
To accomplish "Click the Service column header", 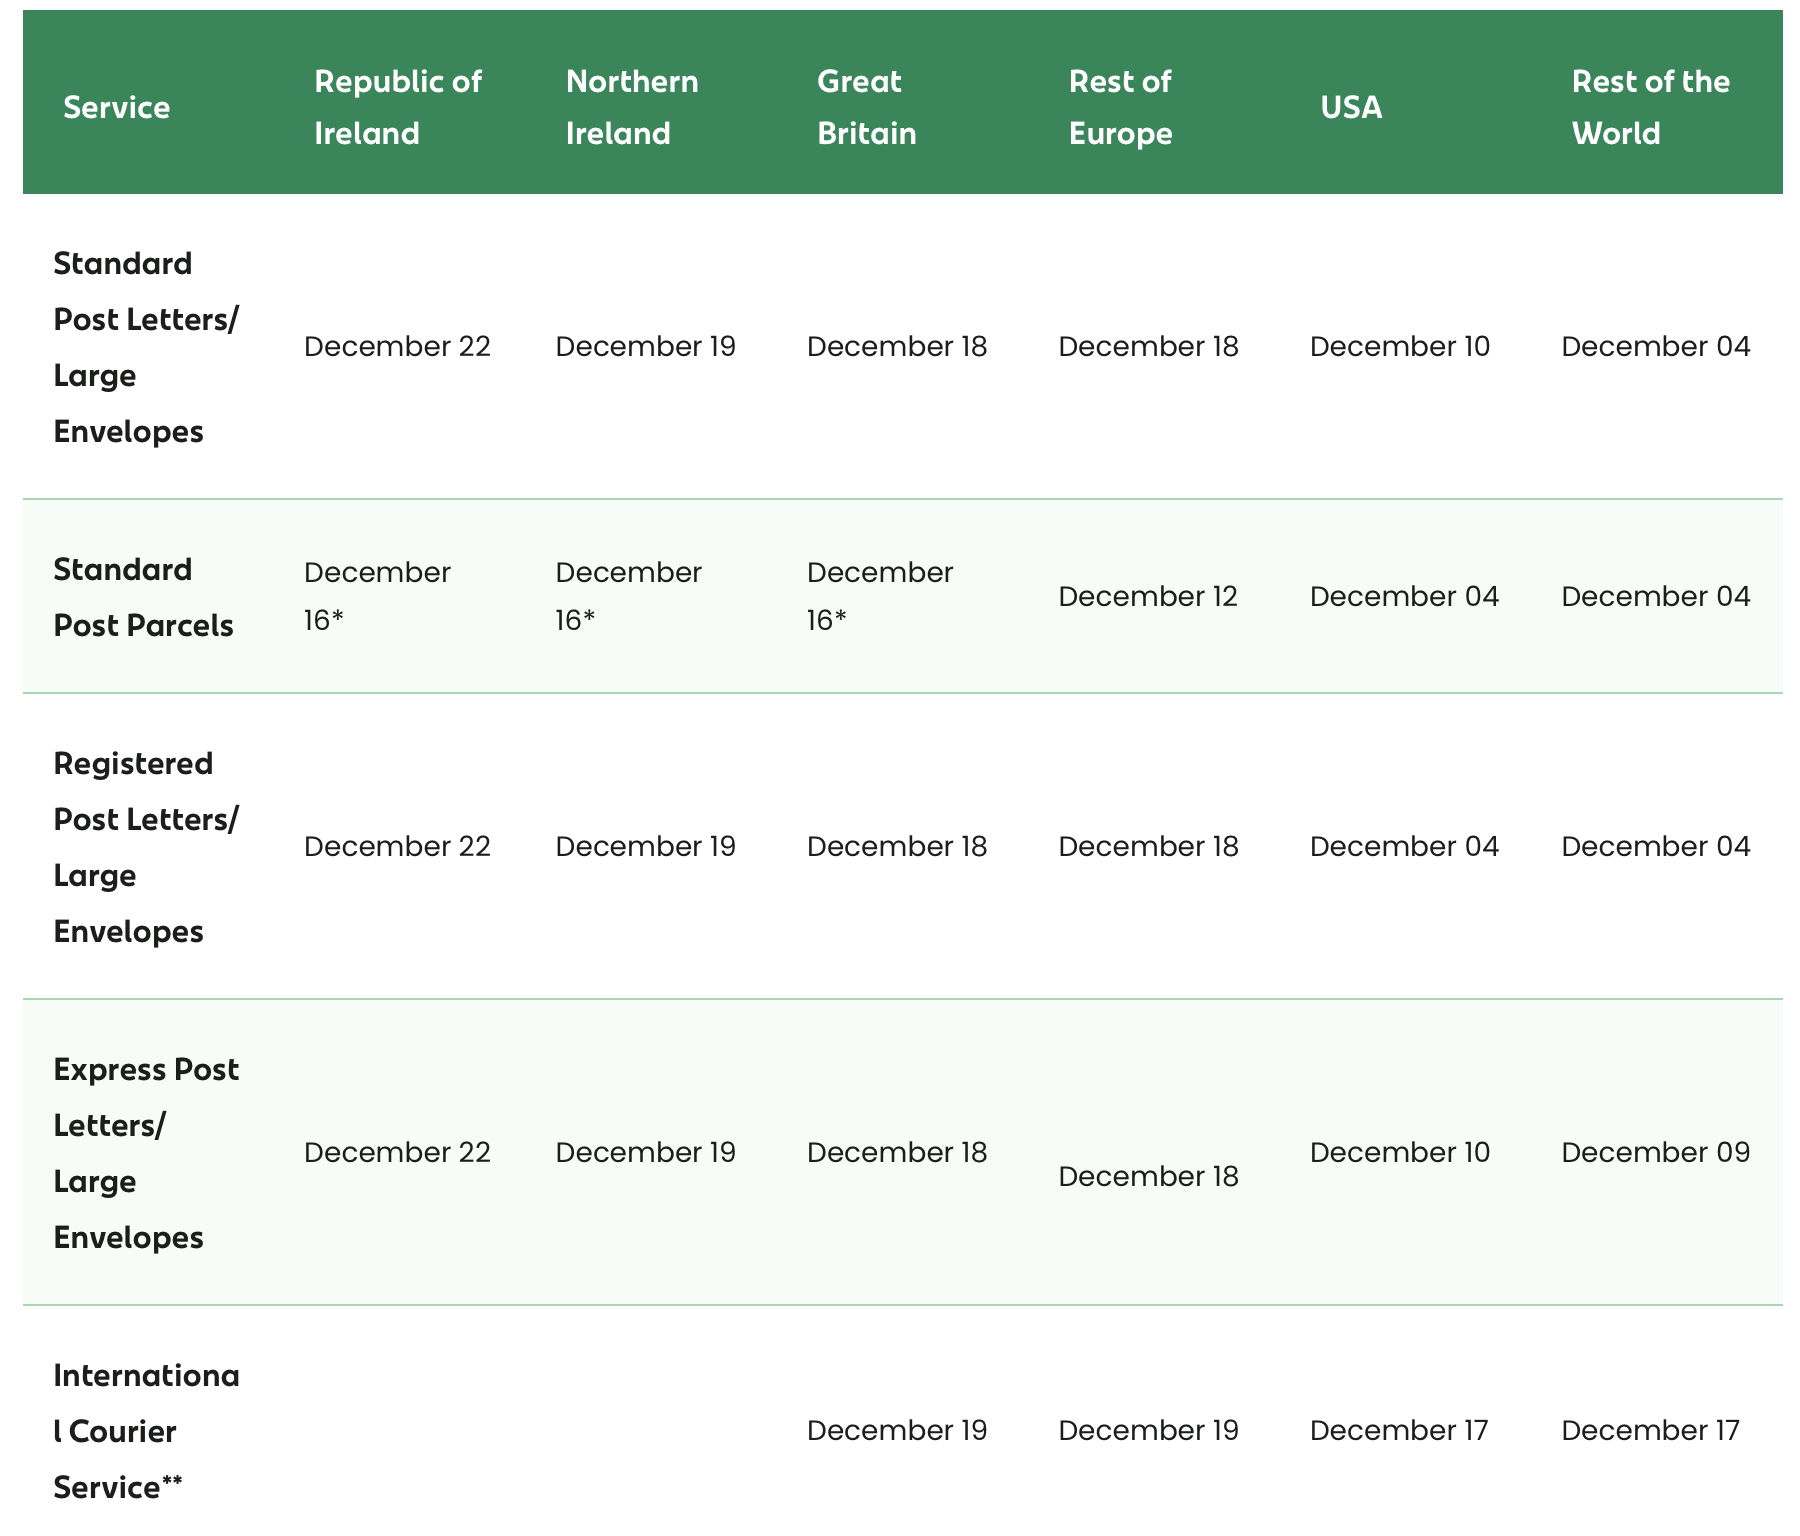I will point(116,107).
